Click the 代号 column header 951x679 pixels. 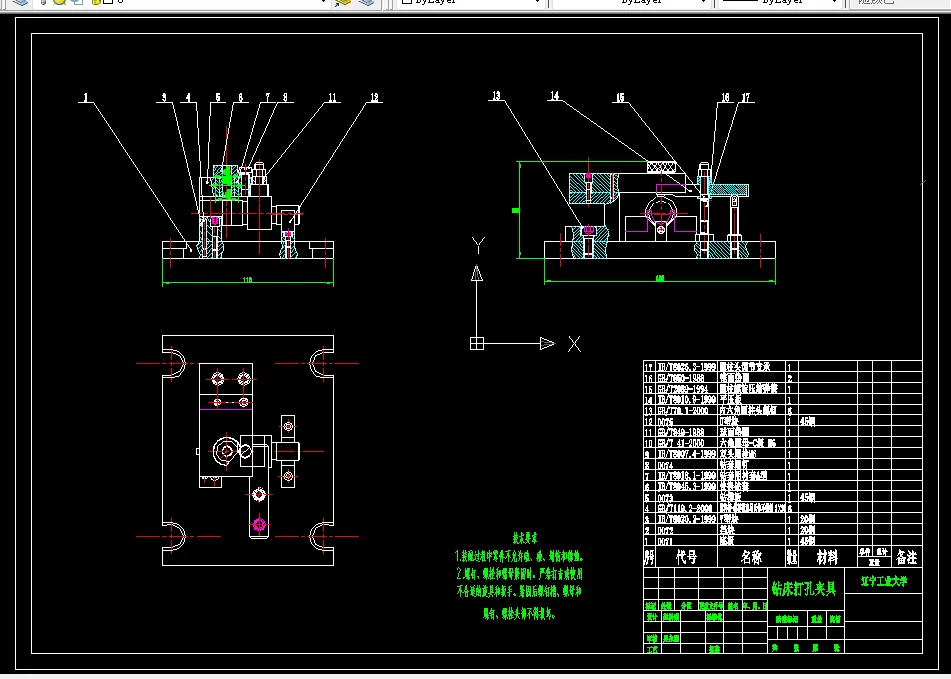coord(687,557)
